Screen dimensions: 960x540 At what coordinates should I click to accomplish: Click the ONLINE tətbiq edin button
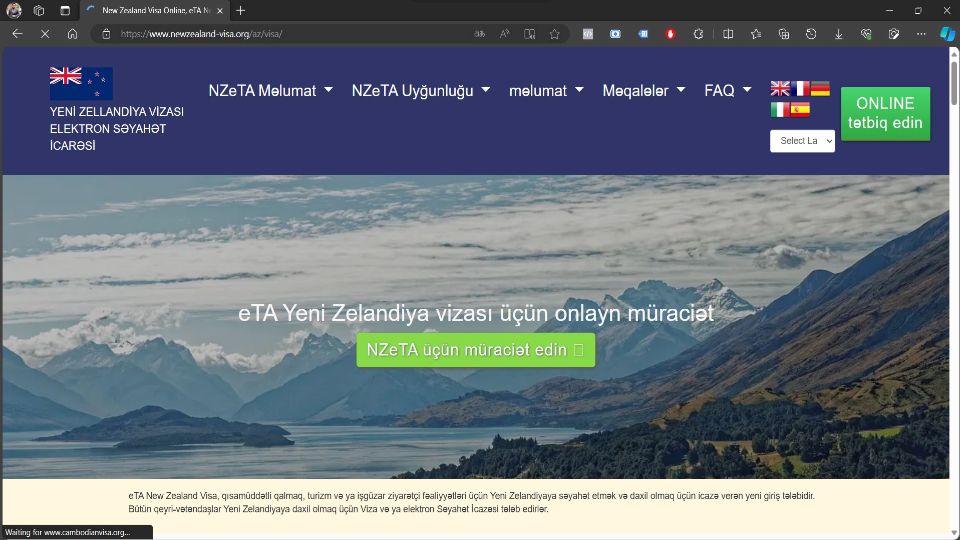coord(885,113)
